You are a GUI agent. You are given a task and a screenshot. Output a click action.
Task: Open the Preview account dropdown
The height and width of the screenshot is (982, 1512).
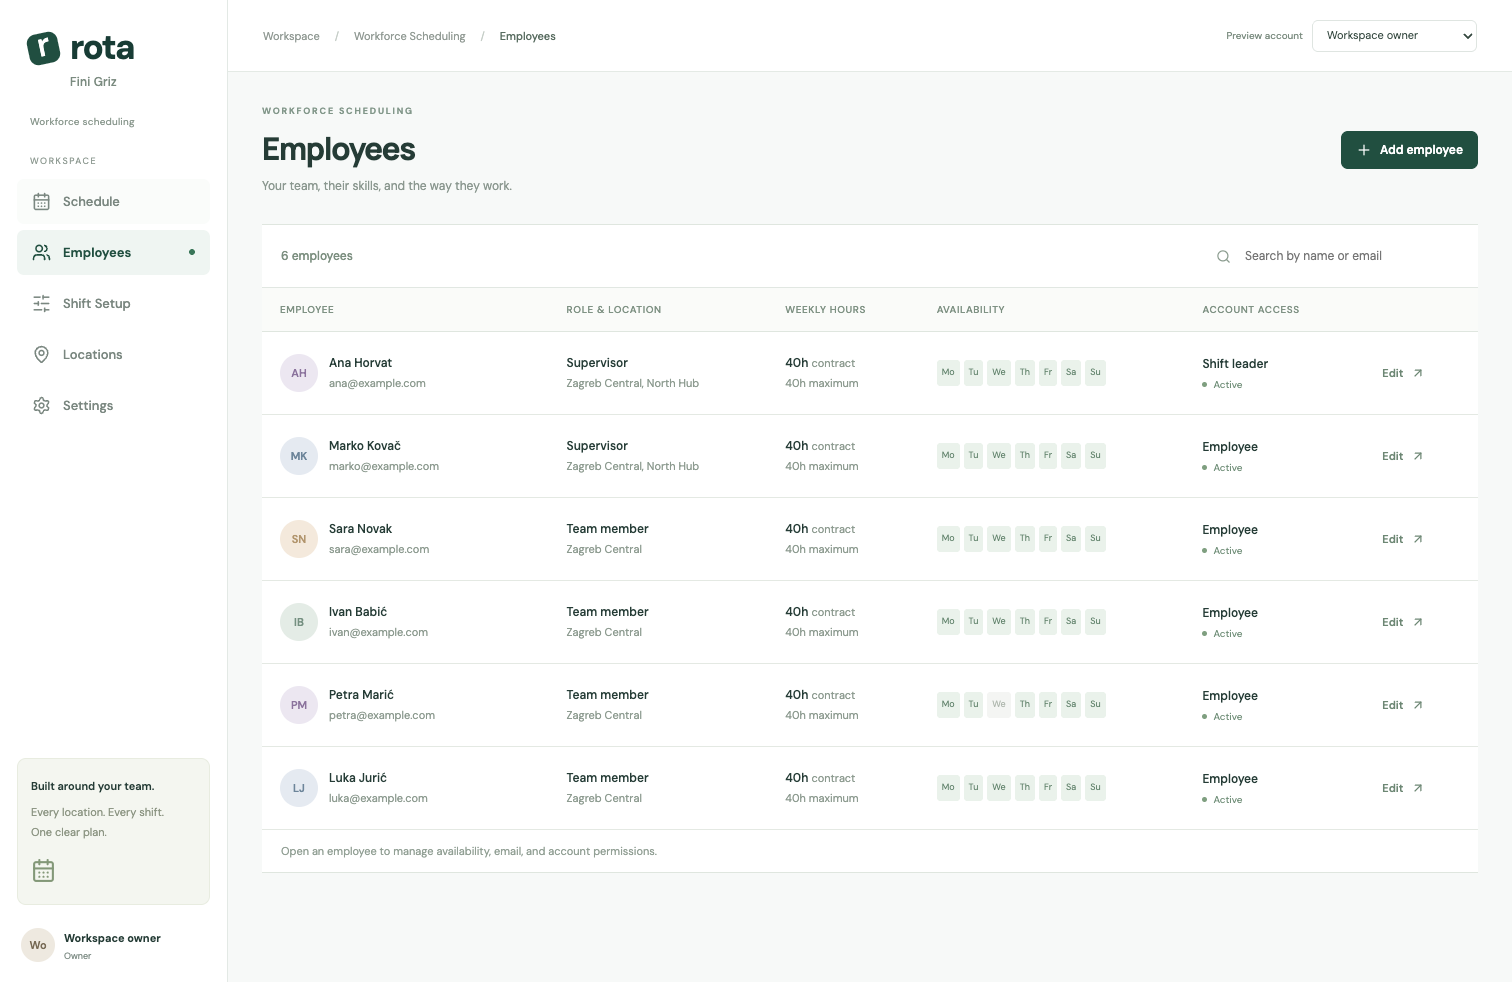[1394, 36]
